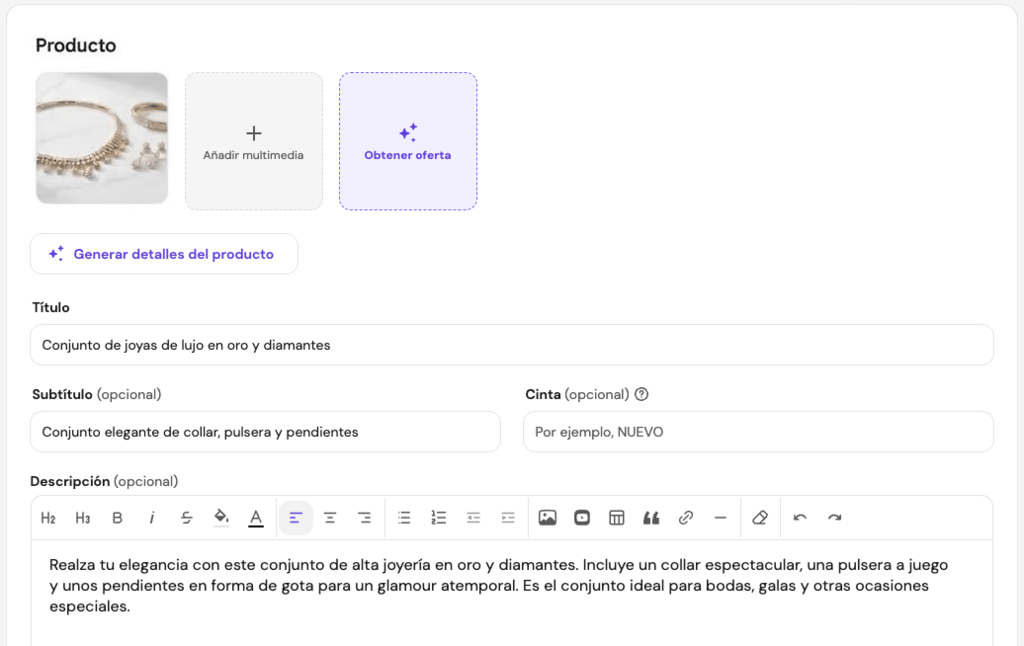Decrease indent in the description
The image size is (1024, 646).
pos(473,518)
